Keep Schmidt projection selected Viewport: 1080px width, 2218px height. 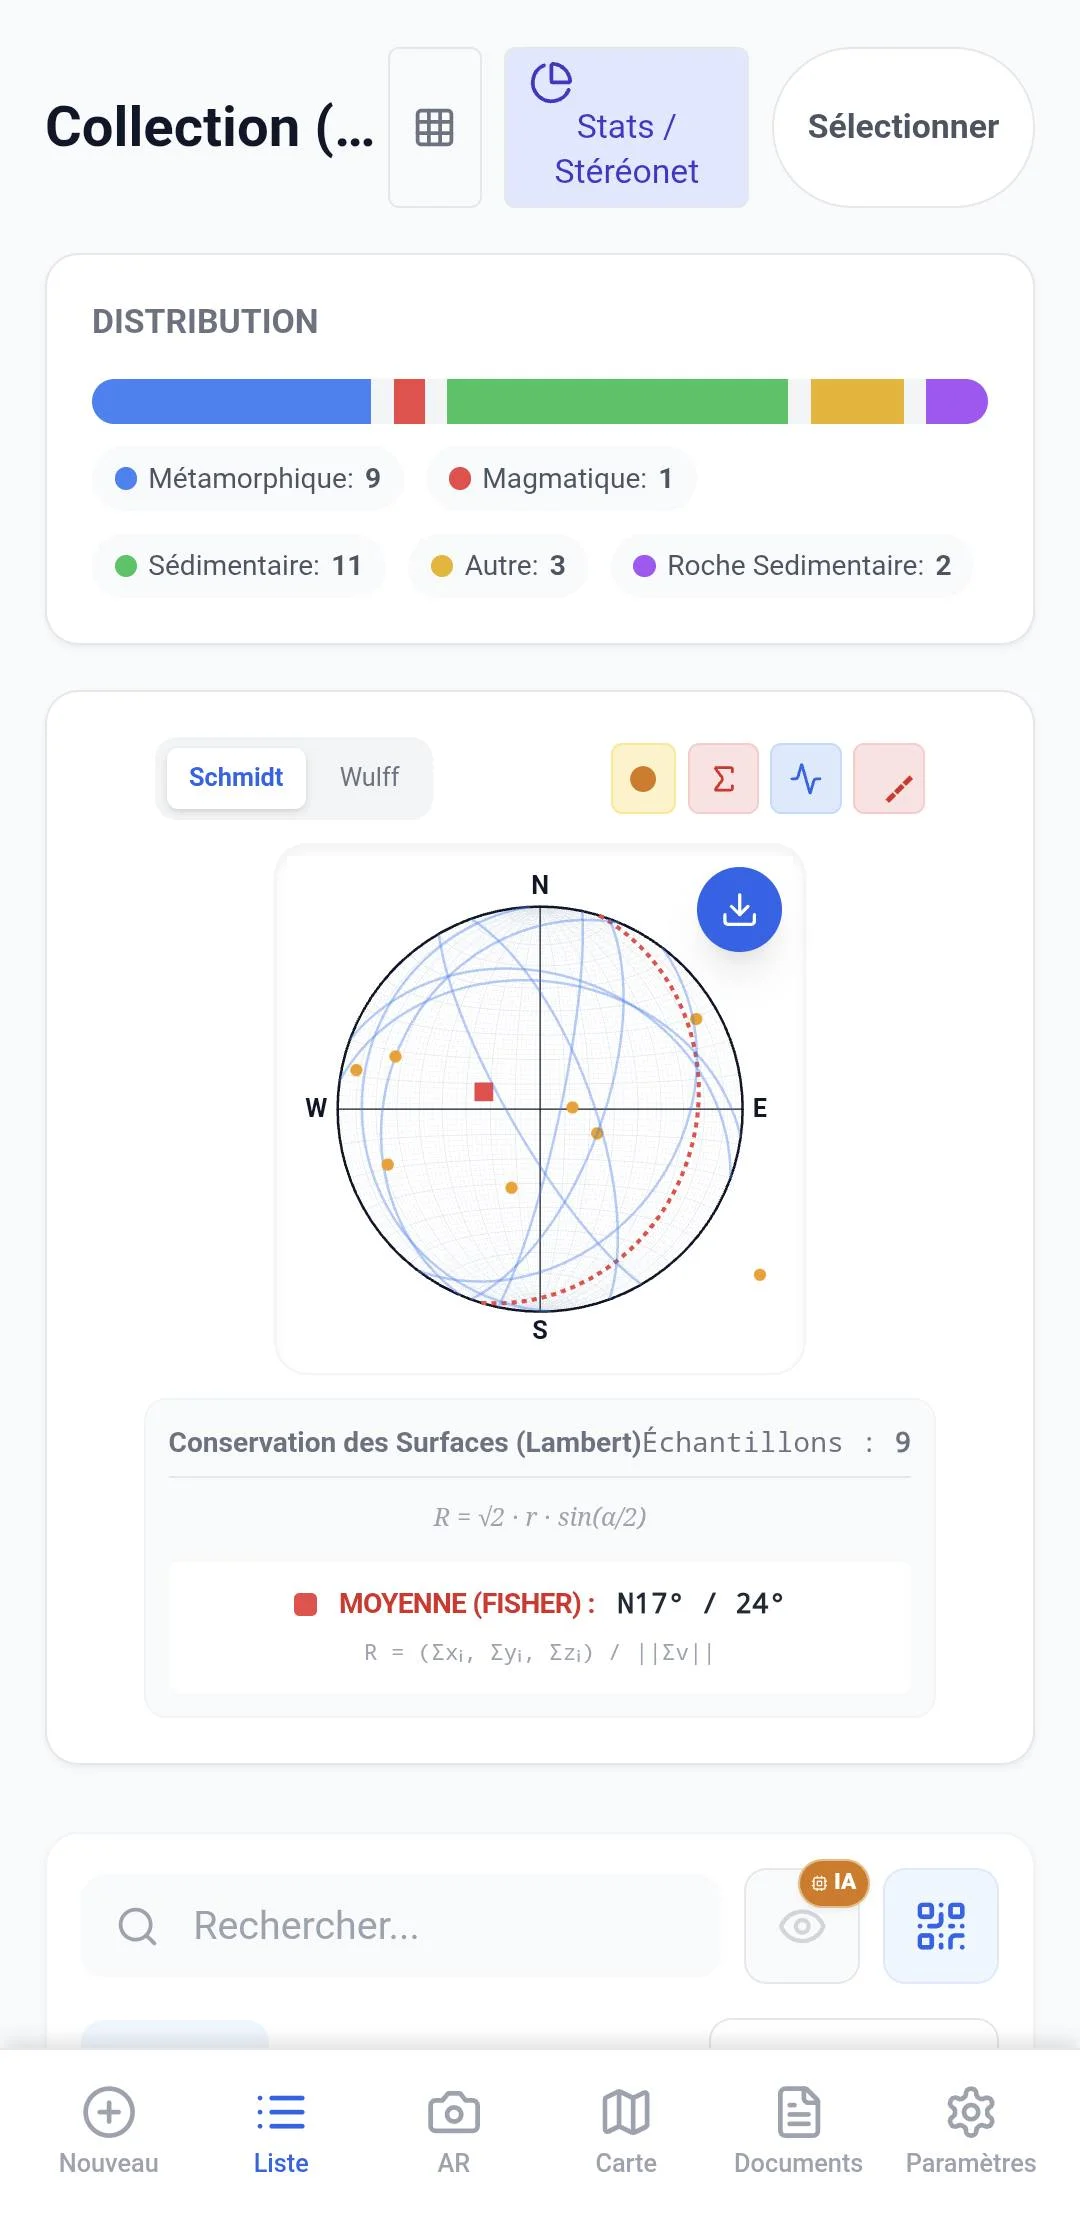236,778
